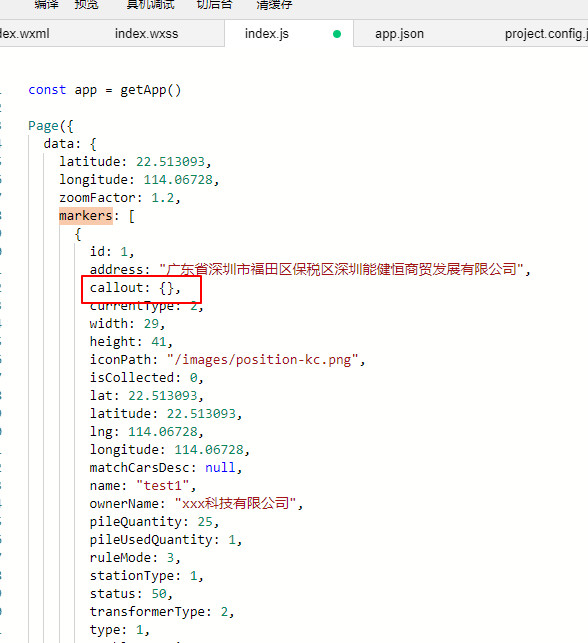Click the 'width: 29' line
The width and height of the screenshot is (588, 643).
[x=127, y=324]
